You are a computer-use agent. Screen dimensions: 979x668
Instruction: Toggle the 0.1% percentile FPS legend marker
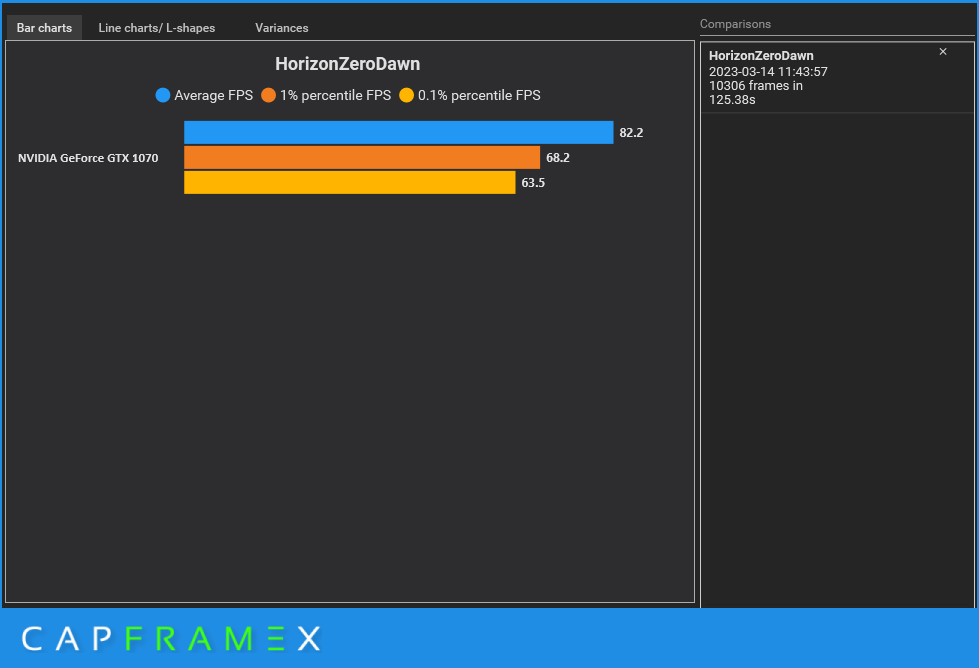point(406,96)
